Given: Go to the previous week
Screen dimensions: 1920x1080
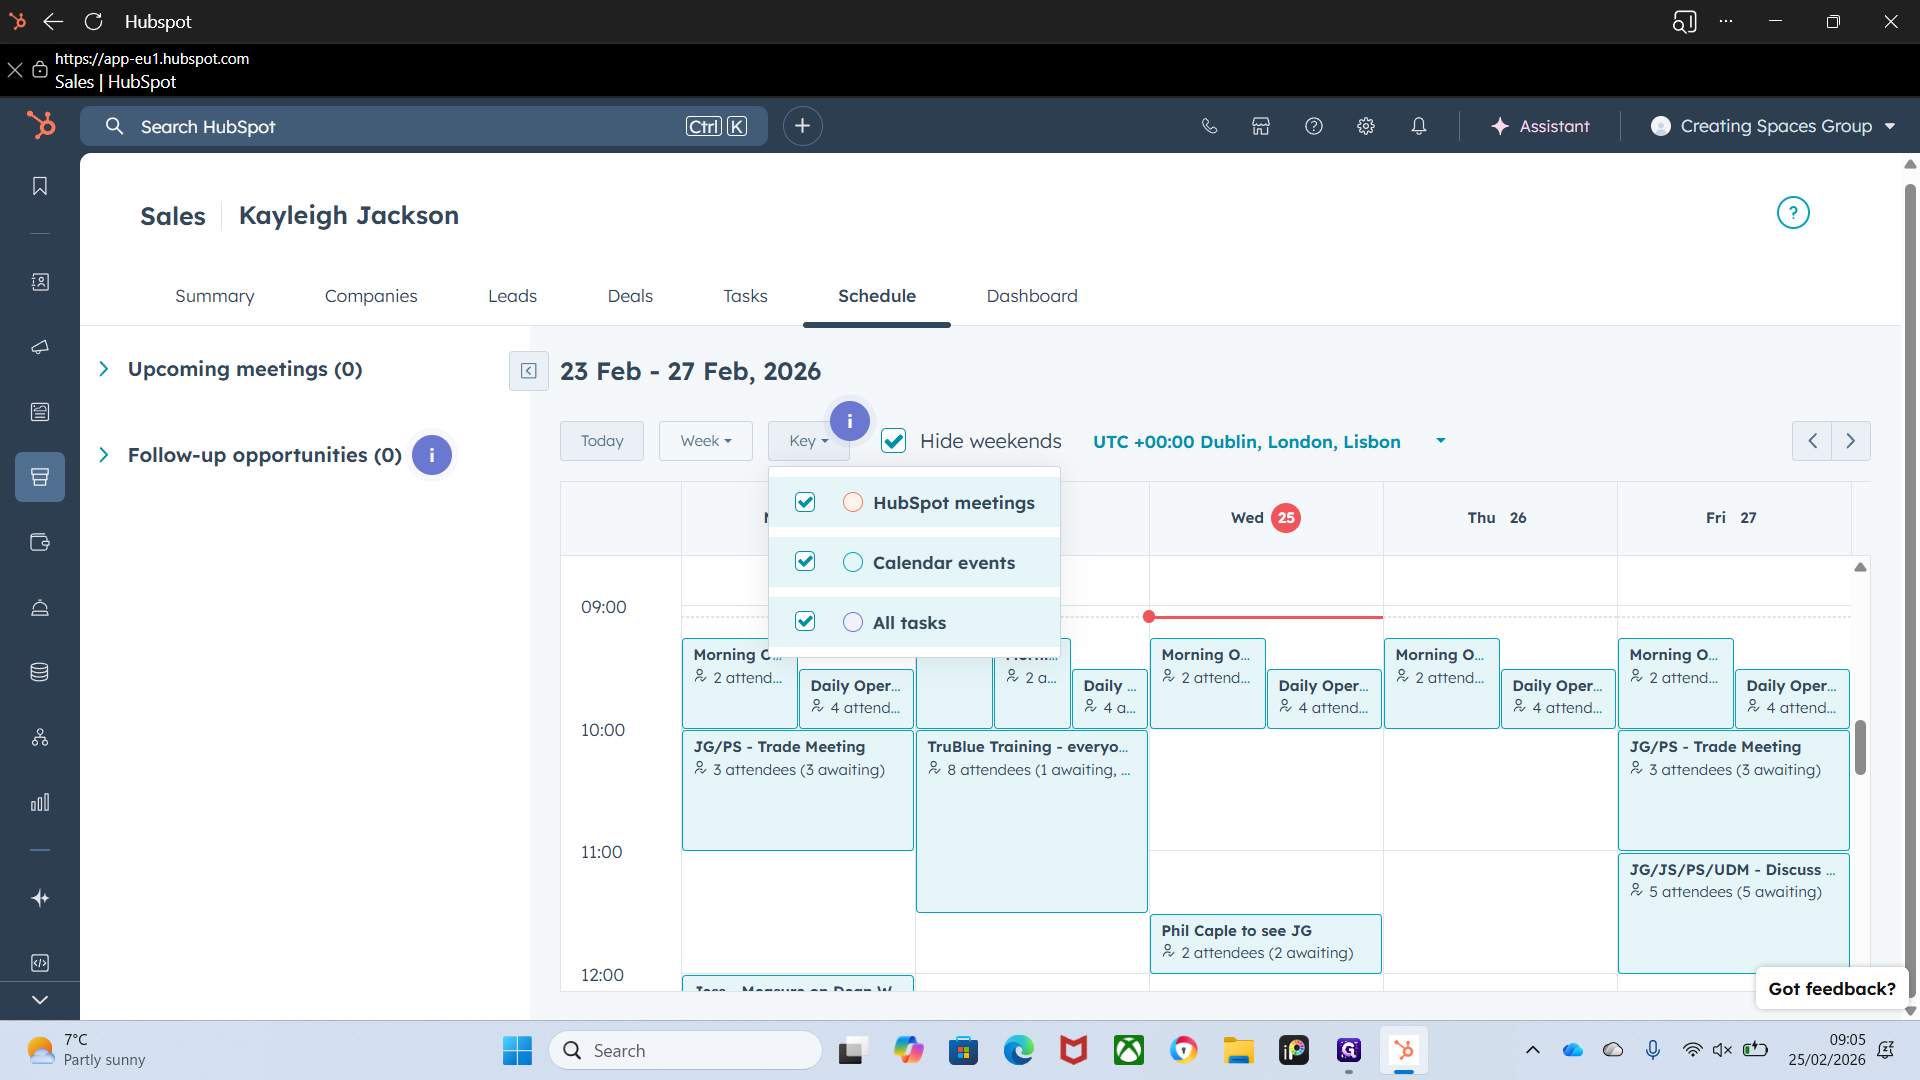Looking at the screenshot, I should pyautogui.click(x=1812, y=441).
